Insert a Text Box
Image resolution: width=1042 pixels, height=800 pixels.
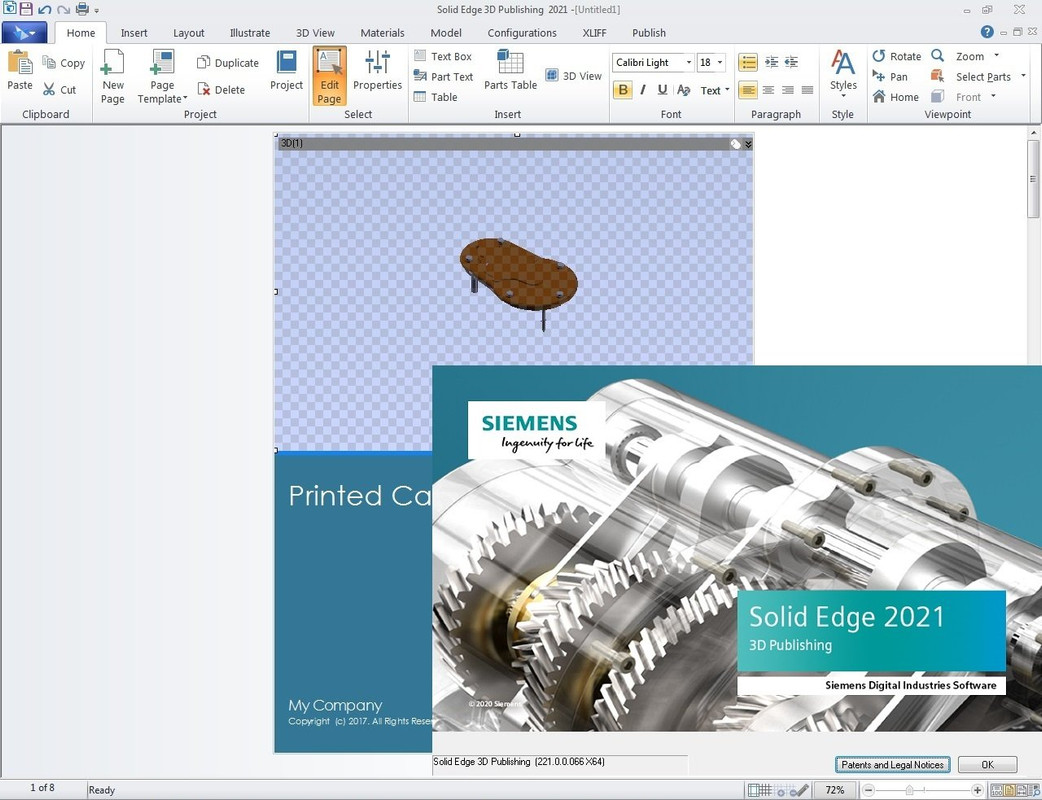[x=443, y=56]
